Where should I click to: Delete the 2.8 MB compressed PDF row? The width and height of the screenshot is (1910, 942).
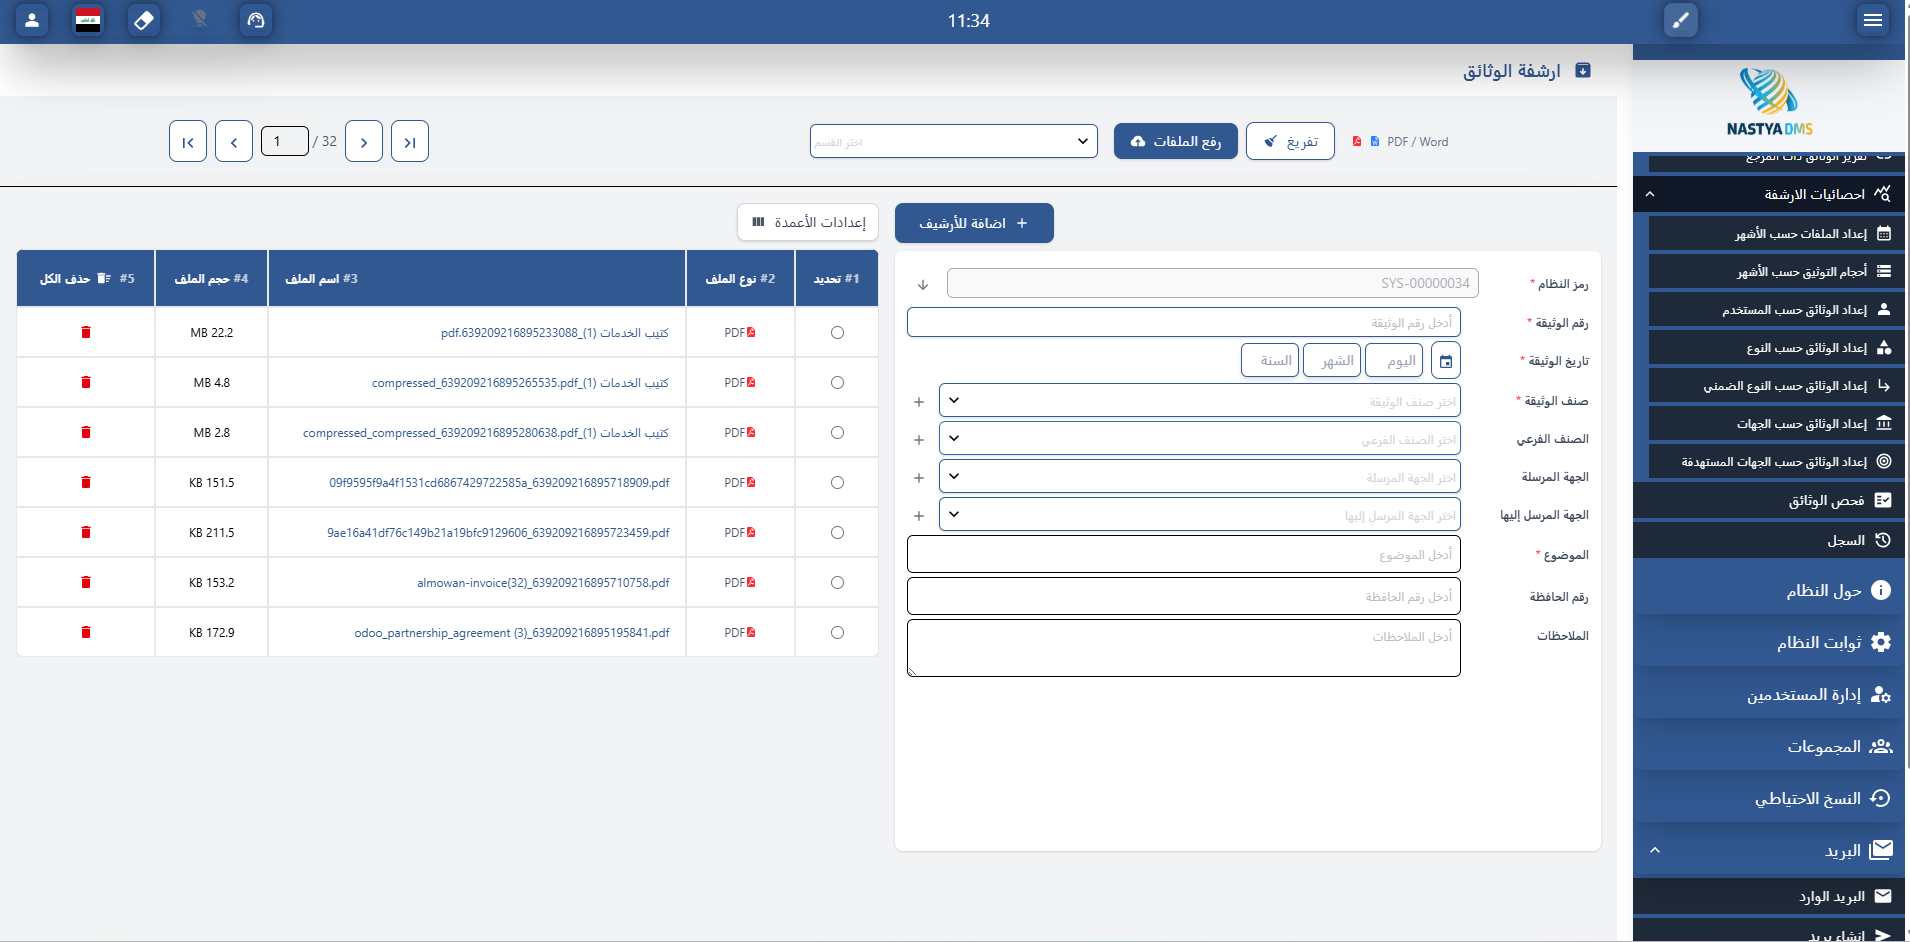[x=86, y=432]
